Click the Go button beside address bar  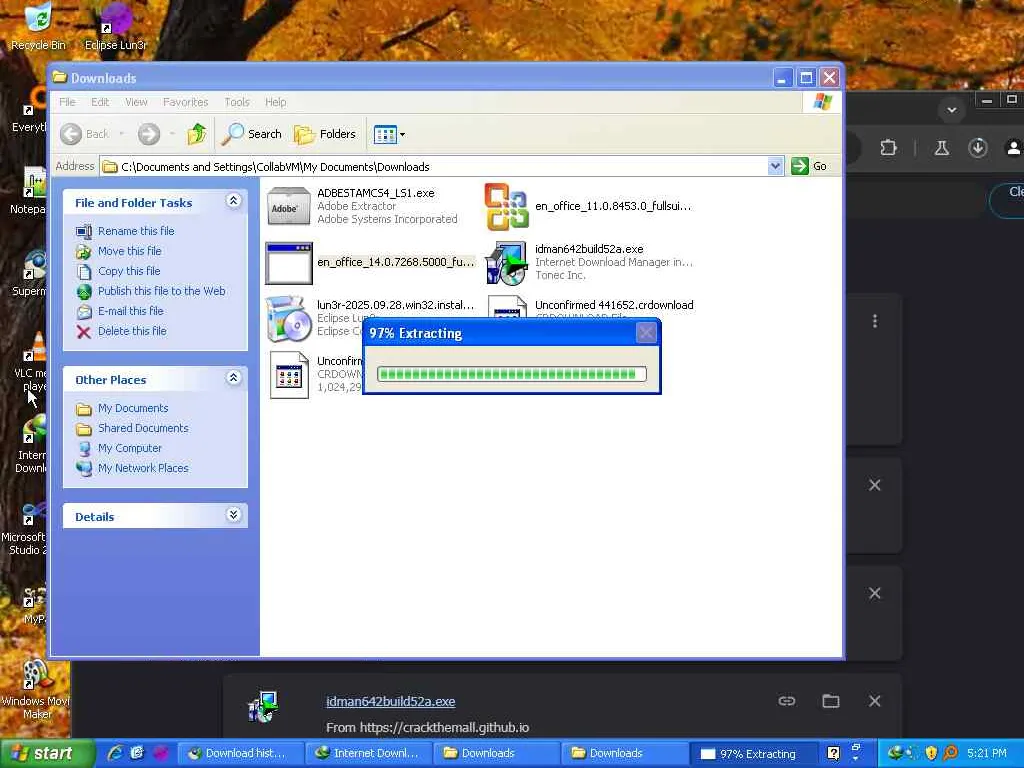click(x=809, y=166)
